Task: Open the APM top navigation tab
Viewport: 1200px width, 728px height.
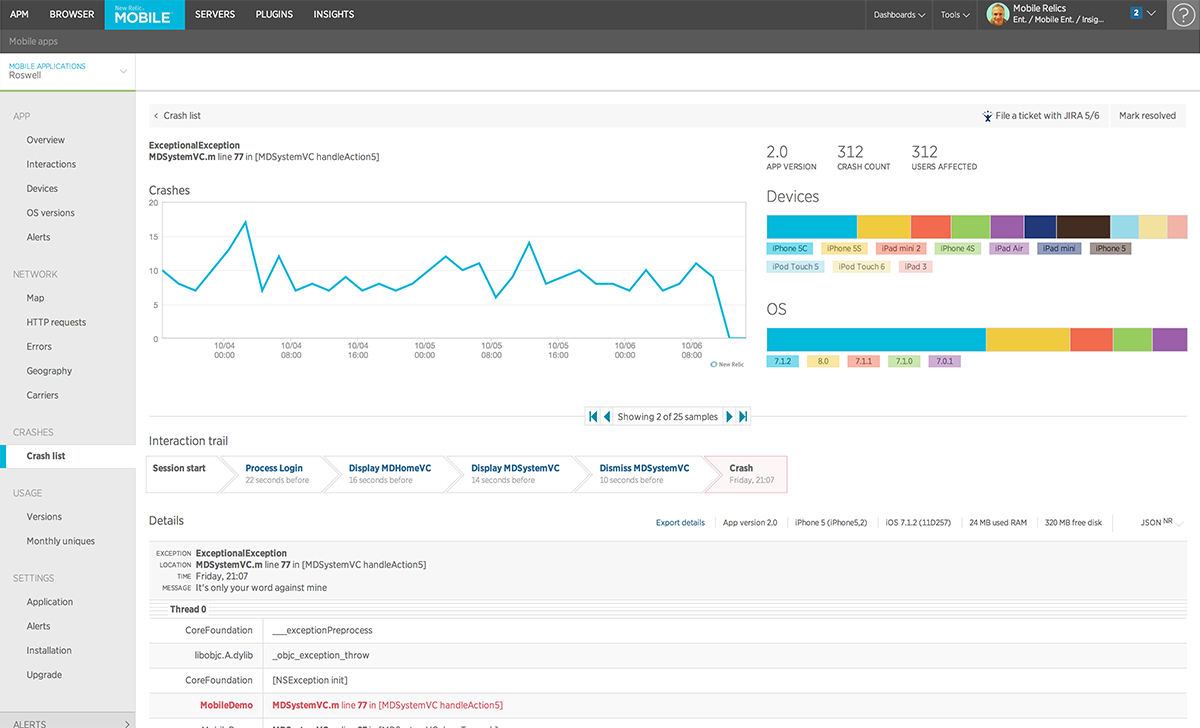Action: point(19,14)
